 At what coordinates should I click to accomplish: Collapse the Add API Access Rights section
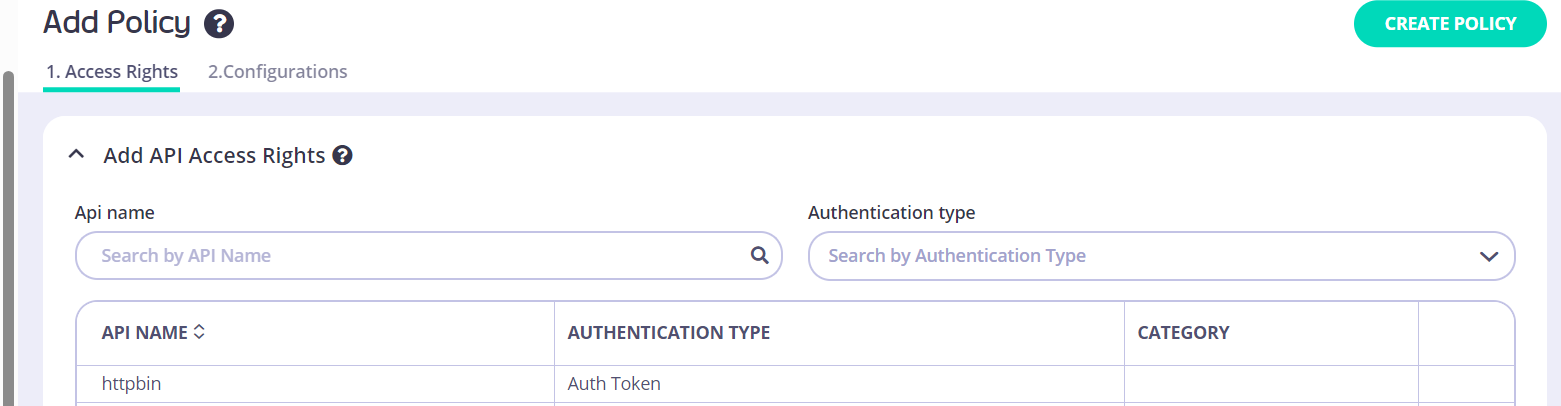[x=75, y=156]
